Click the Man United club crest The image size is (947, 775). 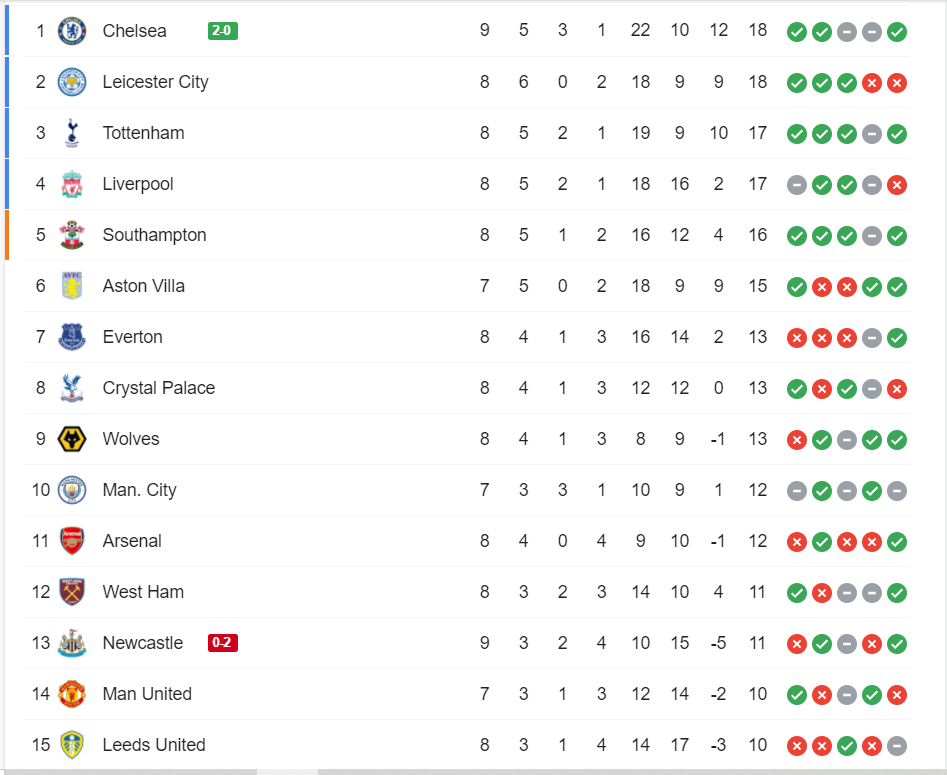[72, 694]
